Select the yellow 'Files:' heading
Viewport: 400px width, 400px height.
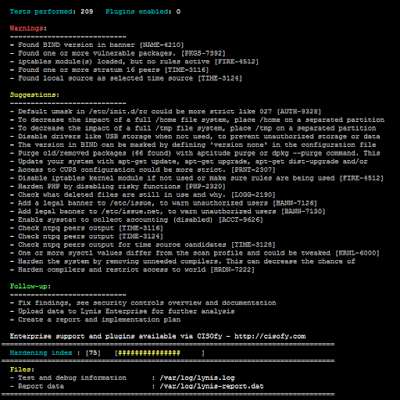coord(22,369)
